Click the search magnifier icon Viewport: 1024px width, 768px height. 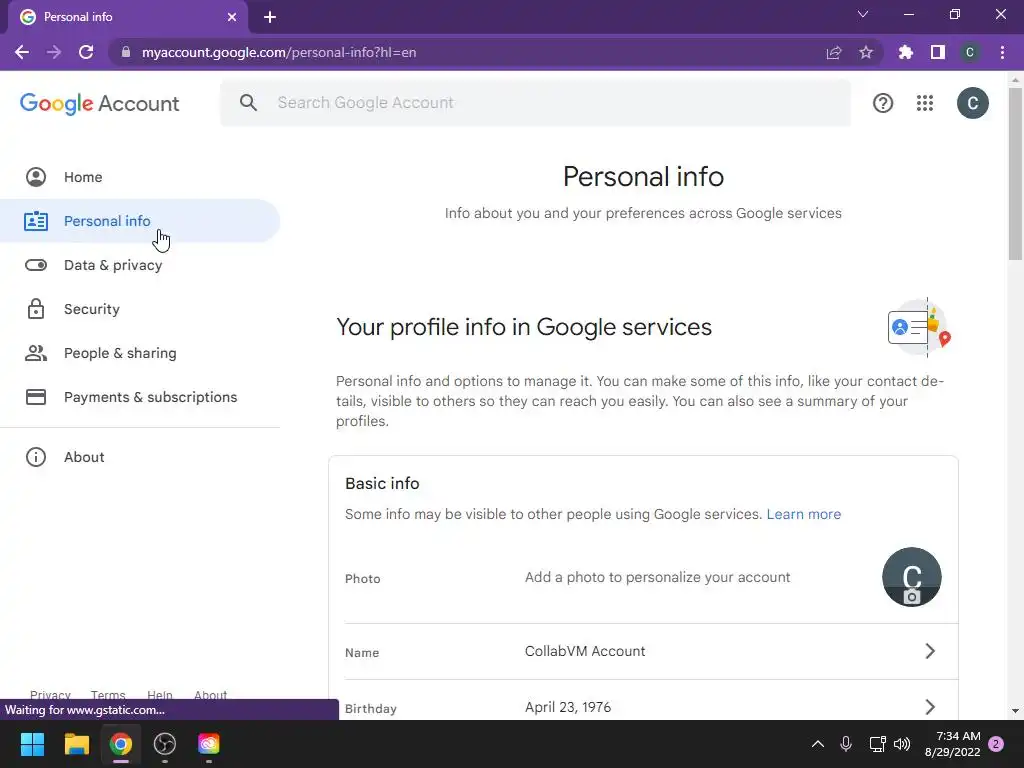coord(248,103)
